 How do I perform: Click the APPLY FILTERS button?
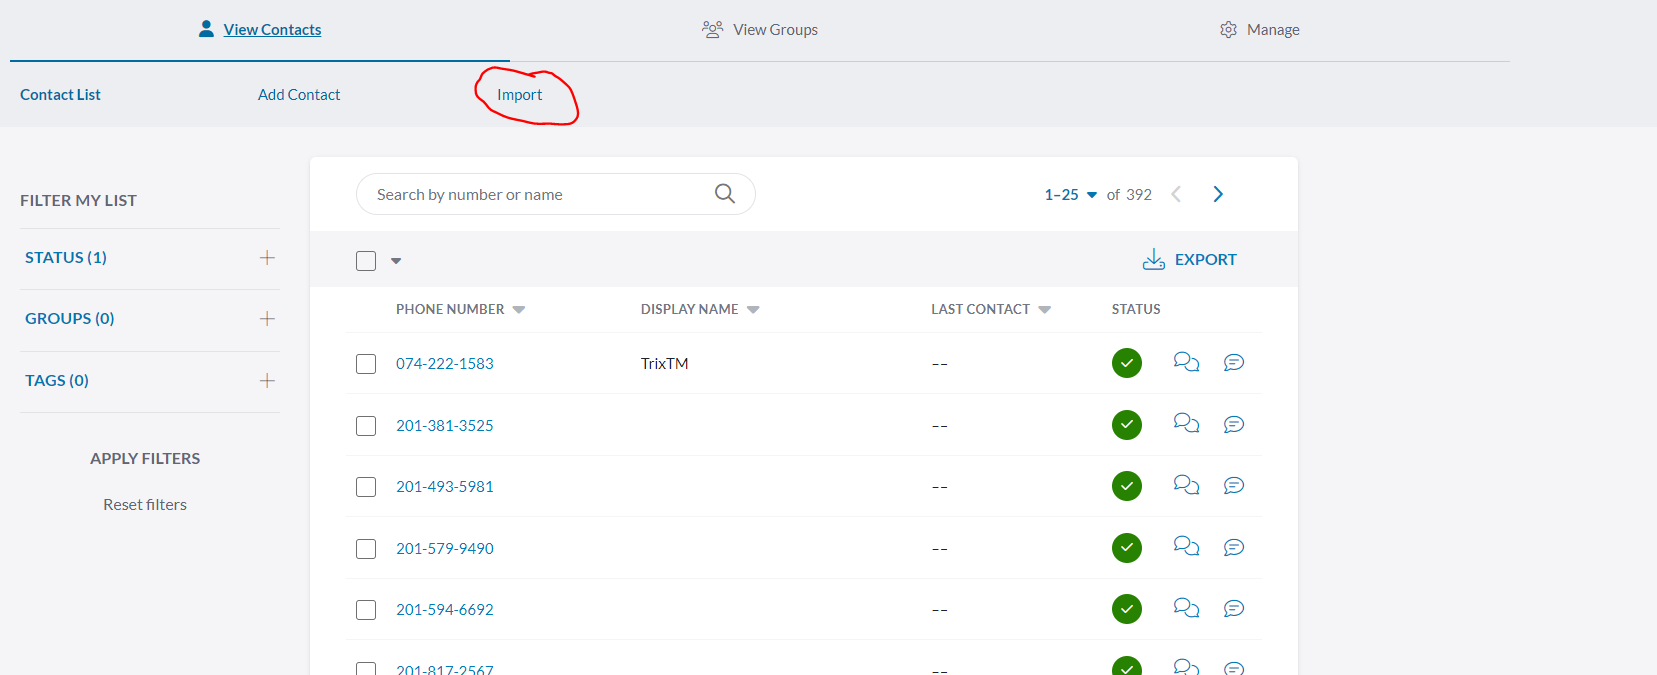145,459
